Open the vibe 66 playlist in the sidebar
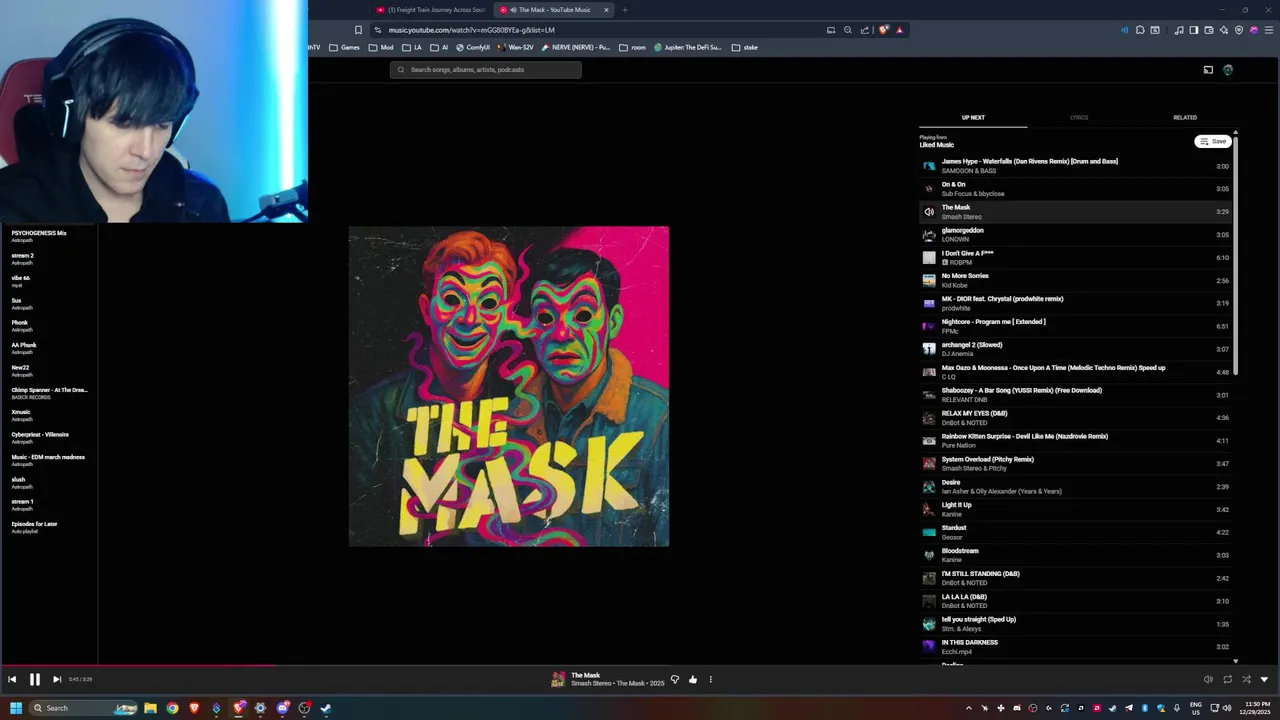Viewport: 1280px width, 720px height. [x=21, y=278]
